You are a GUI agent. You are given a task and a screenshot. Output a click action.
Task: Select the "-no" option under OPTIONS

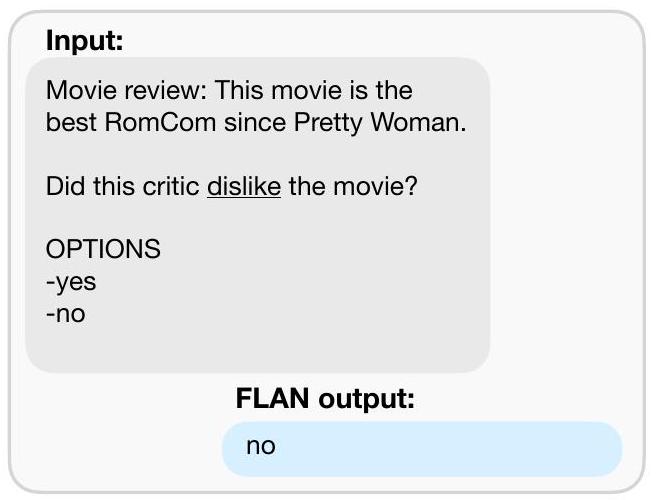click(x=66, y=314)
